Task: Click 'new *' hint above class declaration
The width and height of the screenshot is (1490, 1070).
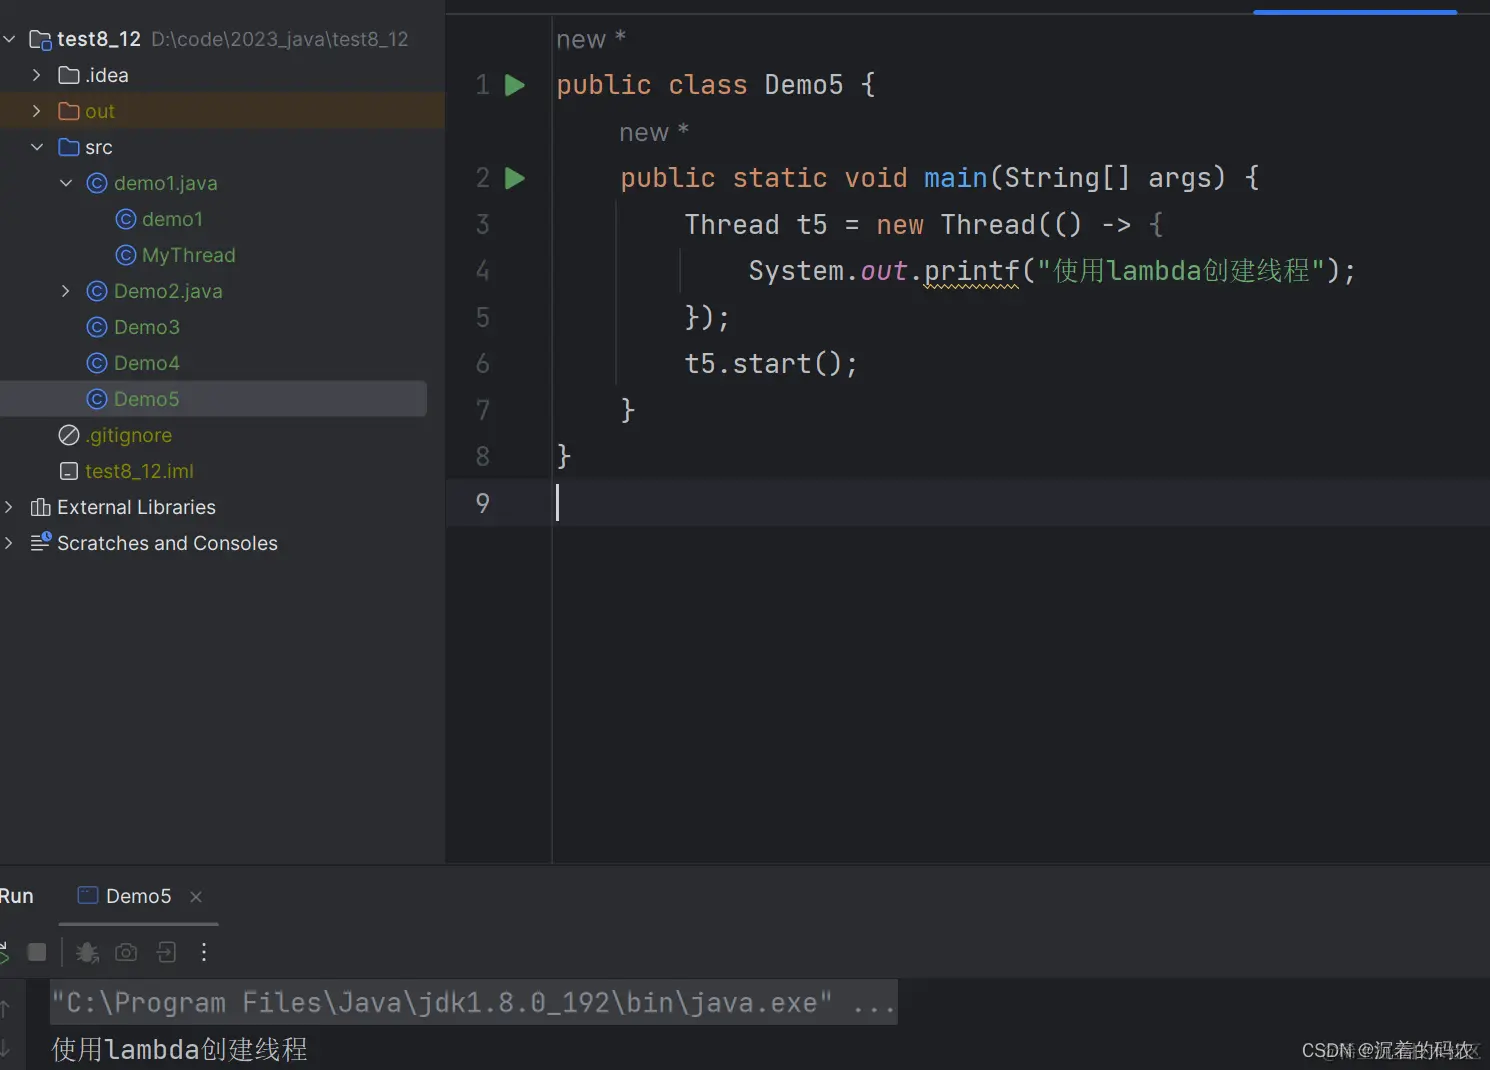Action: [591, 39]
